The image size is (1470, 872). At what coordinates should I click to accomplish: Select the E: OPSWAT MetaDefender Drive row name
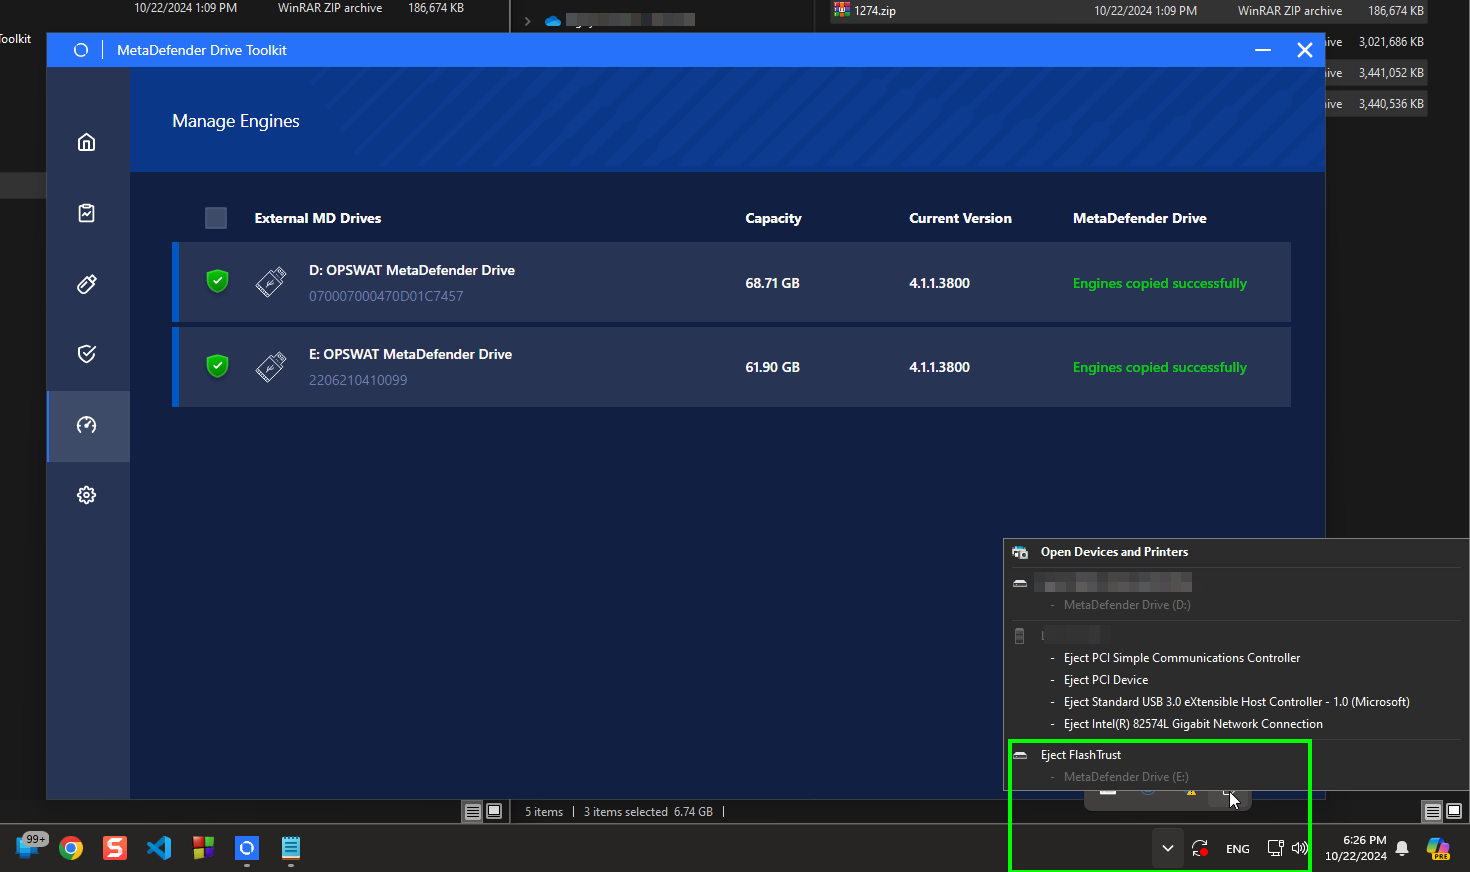410,354
